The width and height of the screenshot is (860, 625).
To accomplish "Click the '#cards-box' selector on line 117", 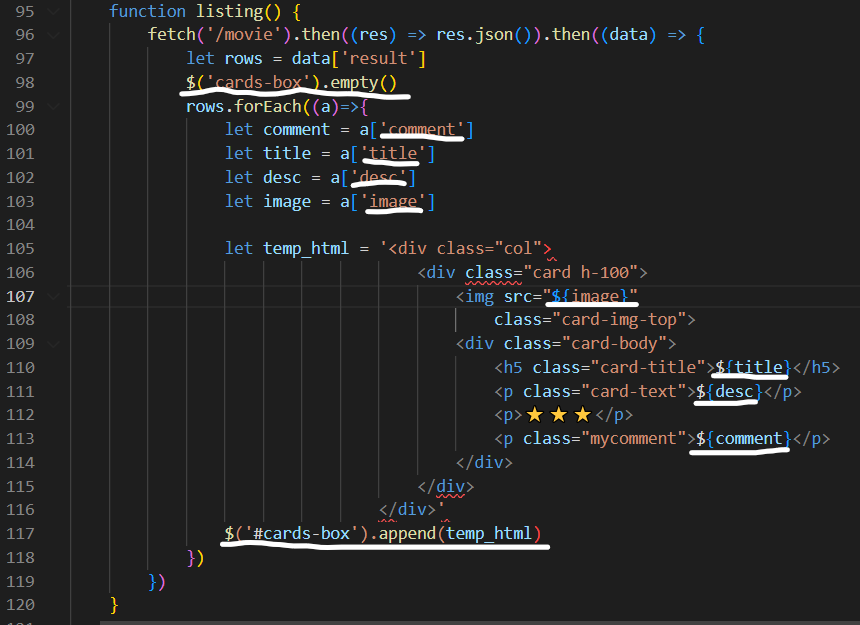I will [302, 533].
